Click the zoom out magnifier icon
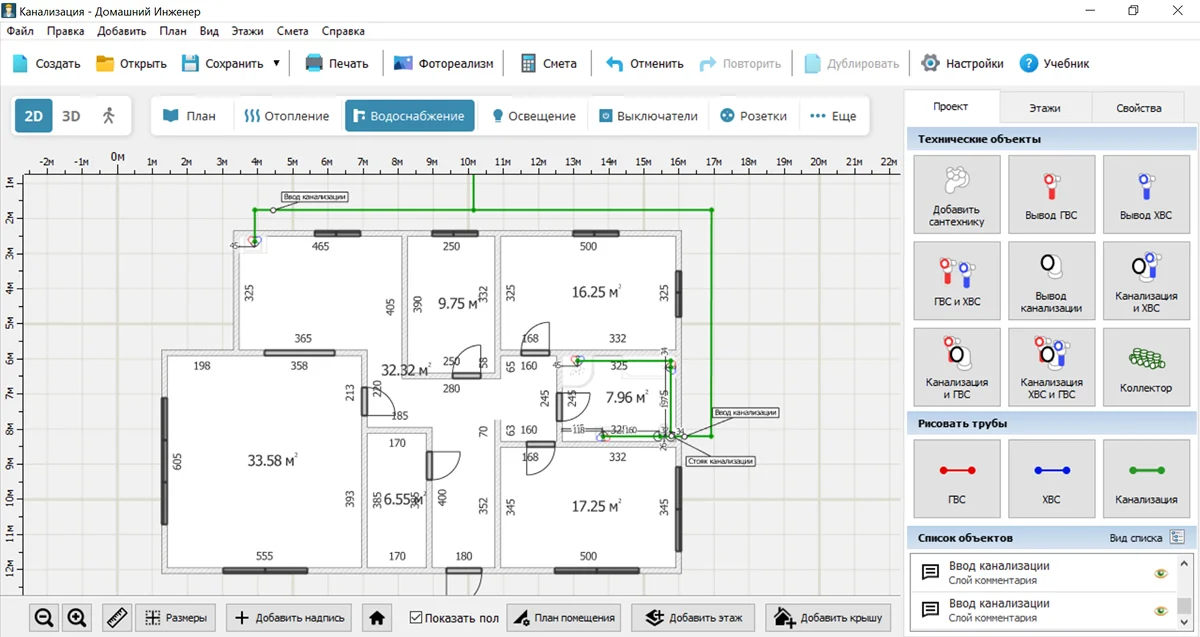The image size is (1200, 637). pyautogui.click(x=44, y=618)
